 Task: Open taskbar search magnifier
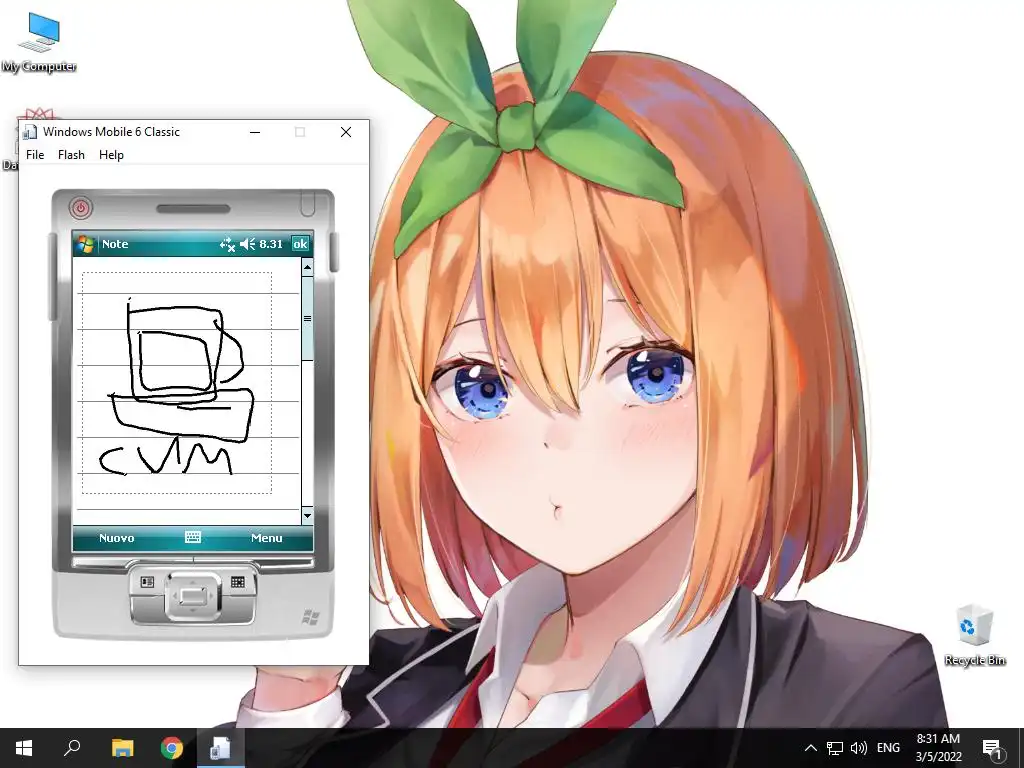[x=72, y=748]
